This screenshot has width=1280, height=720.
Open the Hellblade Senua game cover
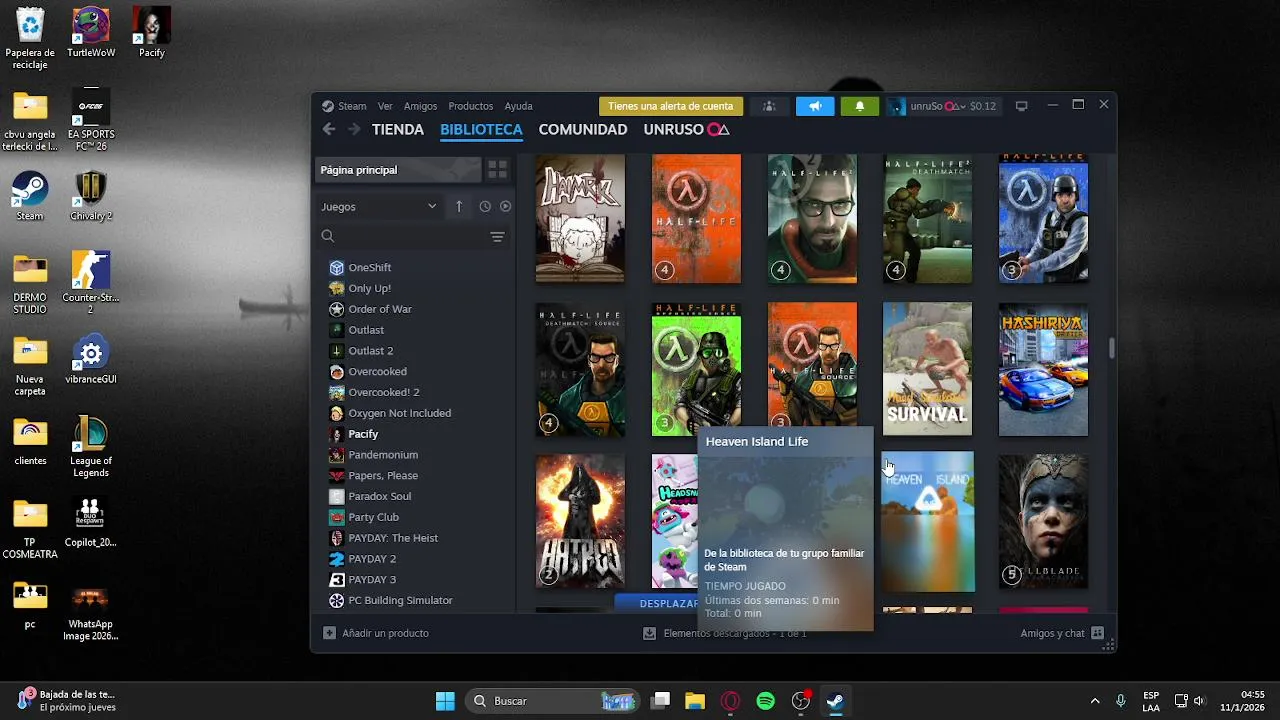pos(1043,522)
